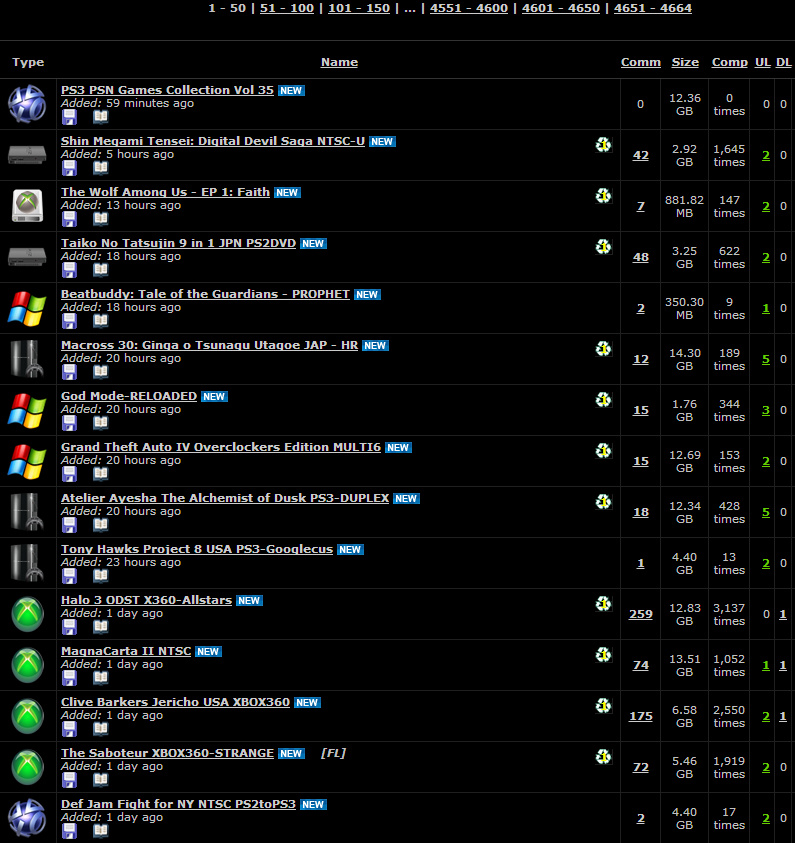Click the book icon under God Mode-RELOADED

pyautogui.click(x=101, y=423)
